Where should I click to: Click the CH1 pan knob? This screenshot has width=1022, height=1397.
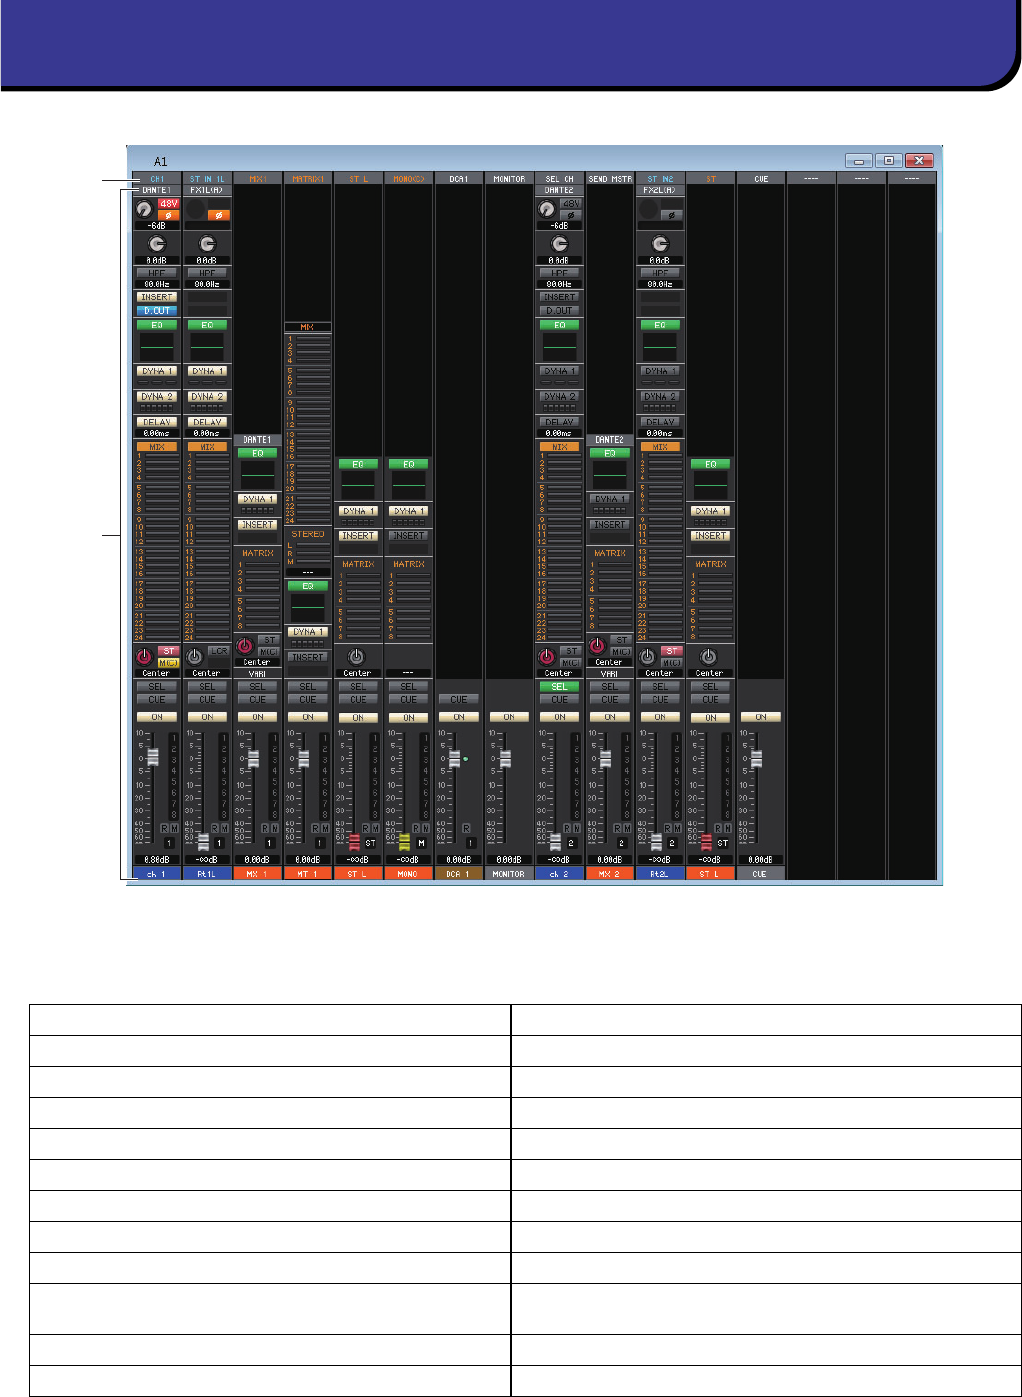[x=144, y=657]
